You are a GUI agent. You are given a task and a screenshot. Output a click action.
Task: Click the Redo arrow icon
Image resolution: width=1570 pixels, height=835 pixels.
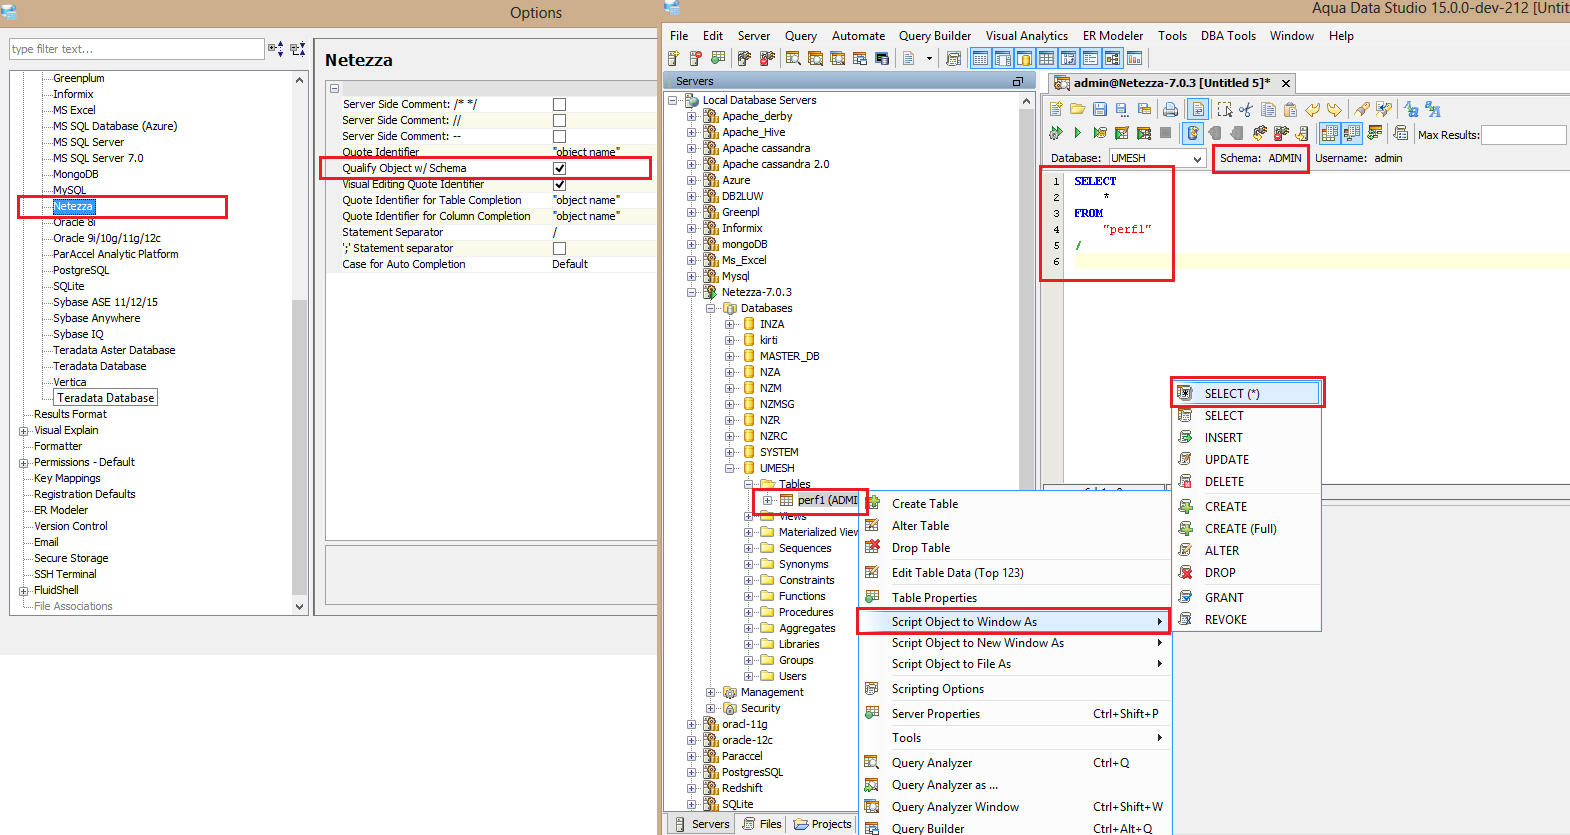tap(1334, 109)
